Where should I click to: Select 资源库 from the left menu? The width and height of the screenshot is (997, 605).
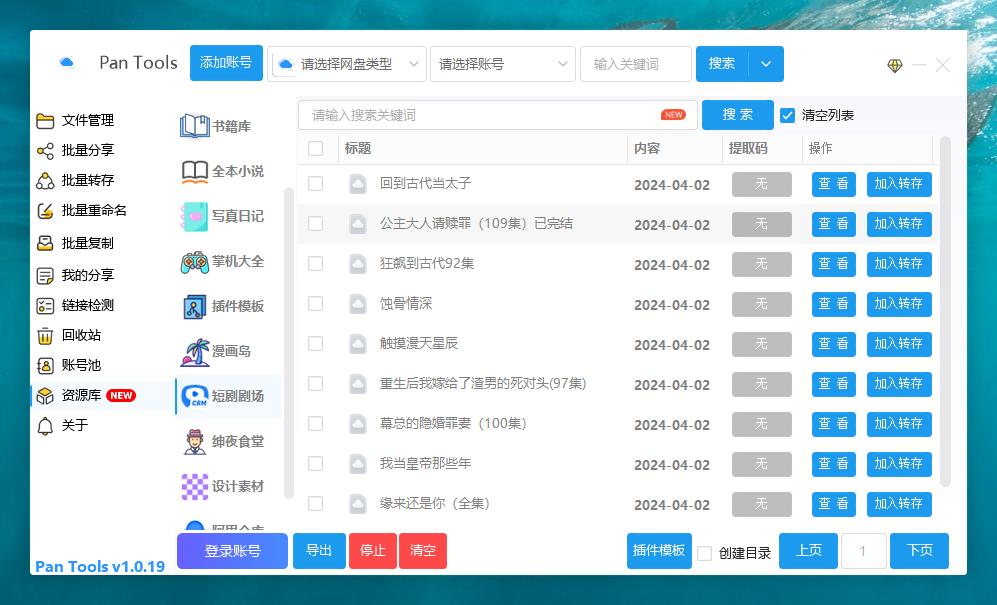click(x=81, y=395)
